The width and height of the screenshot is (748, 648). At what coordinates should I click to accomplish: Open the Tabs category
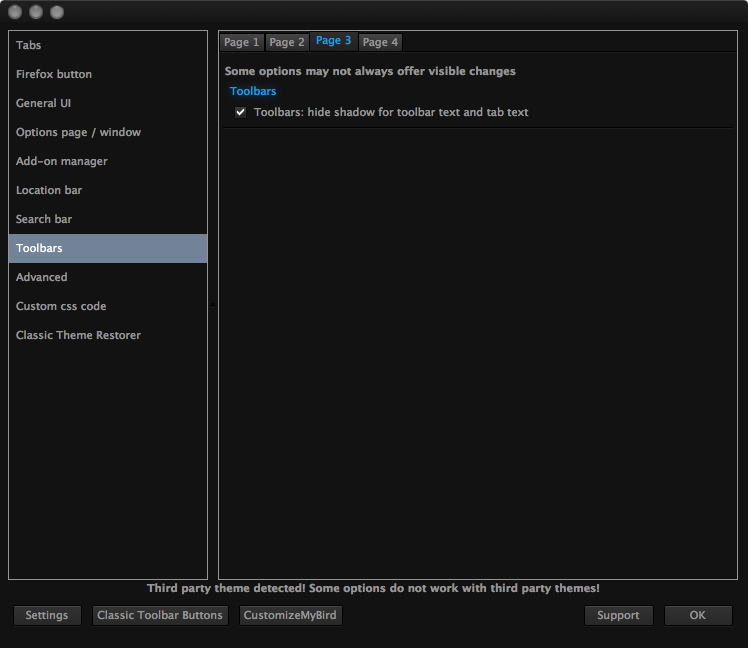point(108,45)
